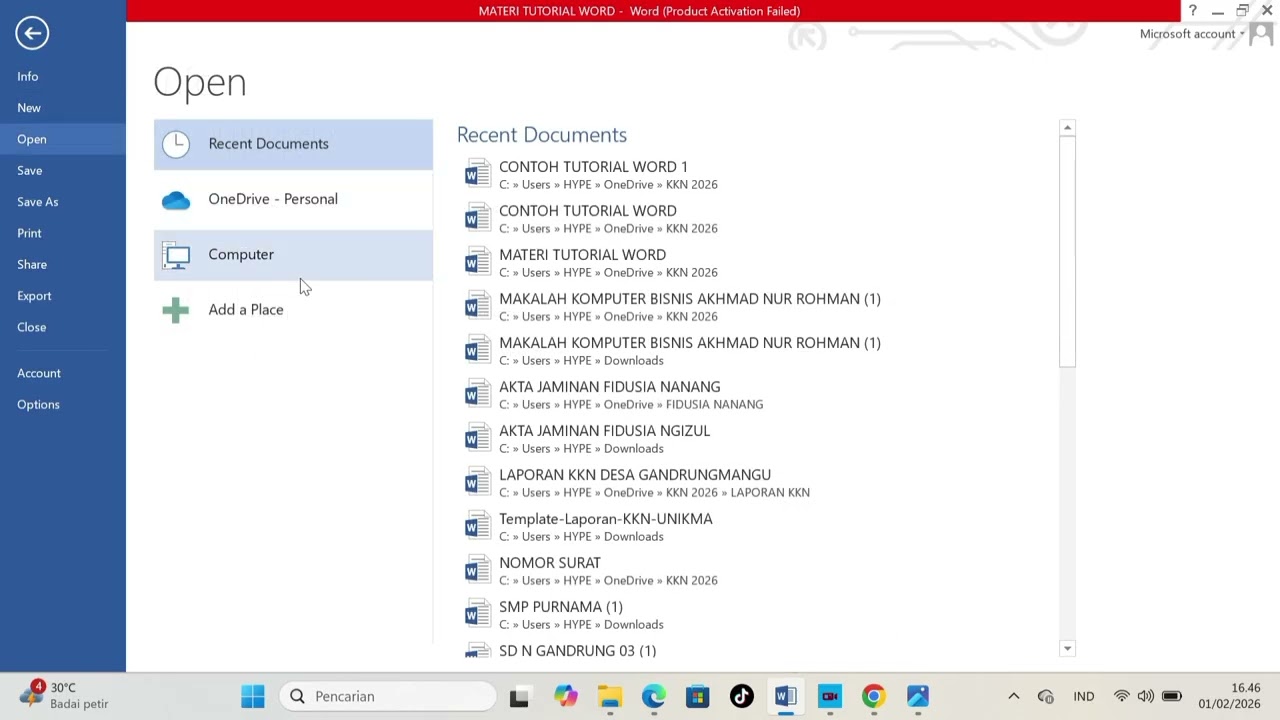Select the Recent Documents location

coord(293,144)
